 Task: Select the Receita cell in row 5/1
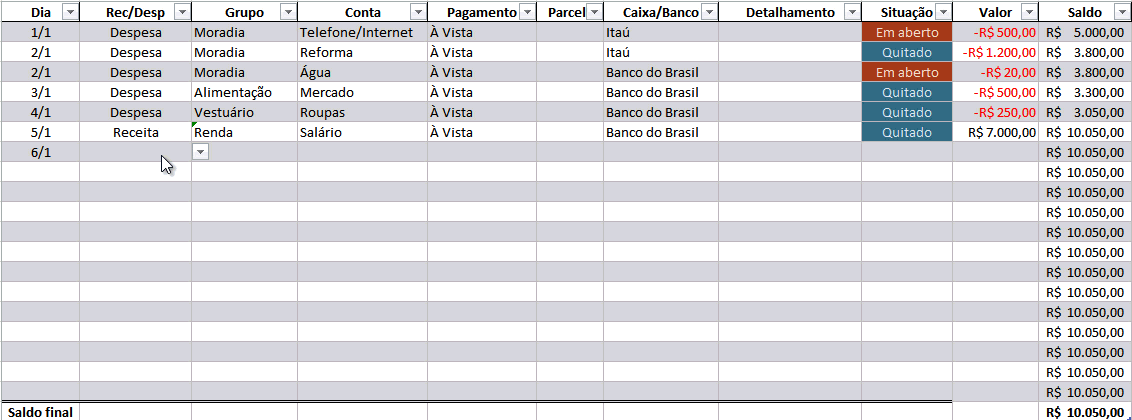coord(136,132)
